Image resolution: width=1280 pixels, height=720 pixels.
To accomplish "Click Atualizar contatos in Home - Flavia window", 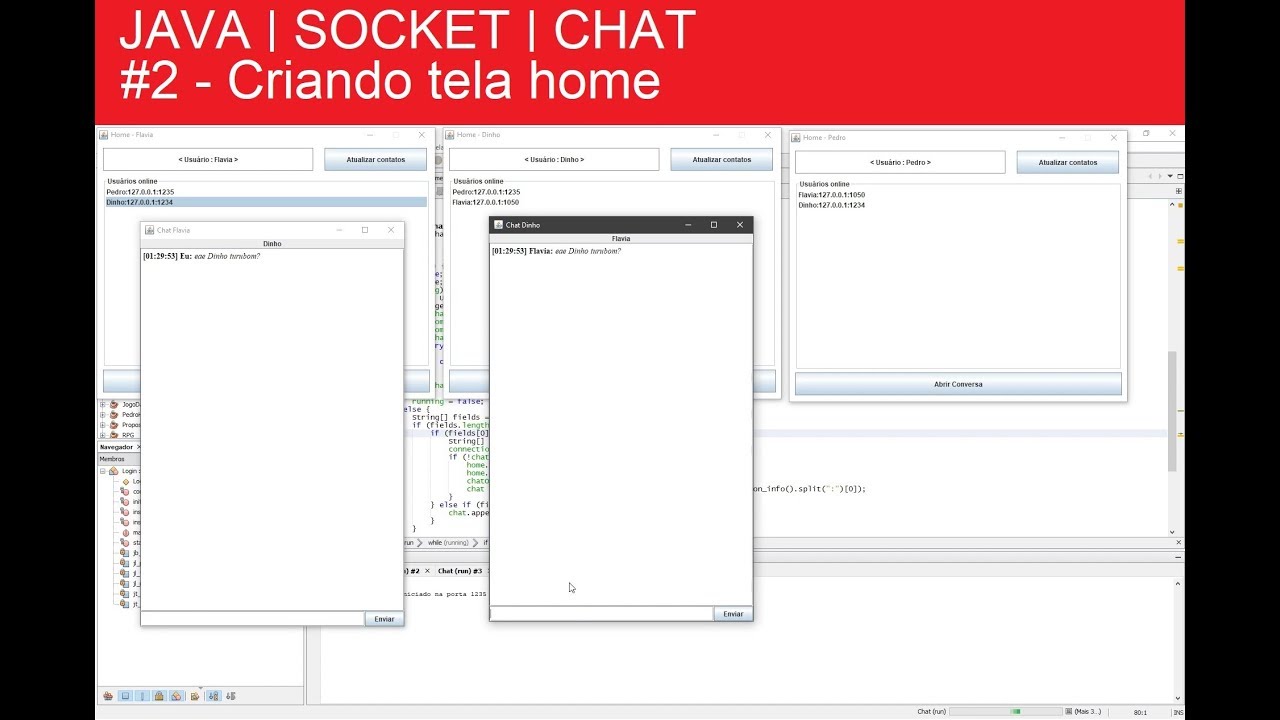I will point(375,159).
